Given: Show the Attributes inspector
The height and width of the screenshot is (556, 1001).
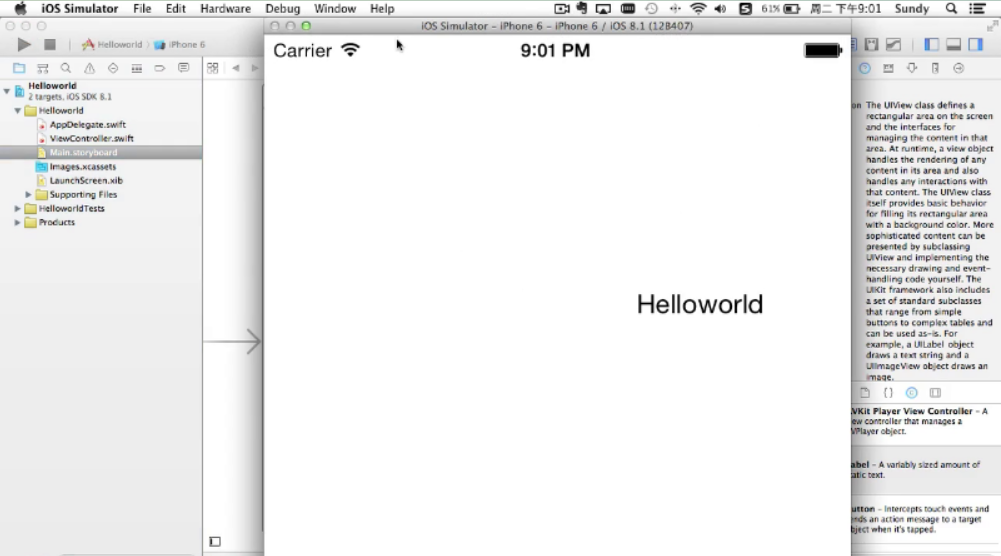Looking at the screenshot, I should pyautogui.click(x=912, y=68).
